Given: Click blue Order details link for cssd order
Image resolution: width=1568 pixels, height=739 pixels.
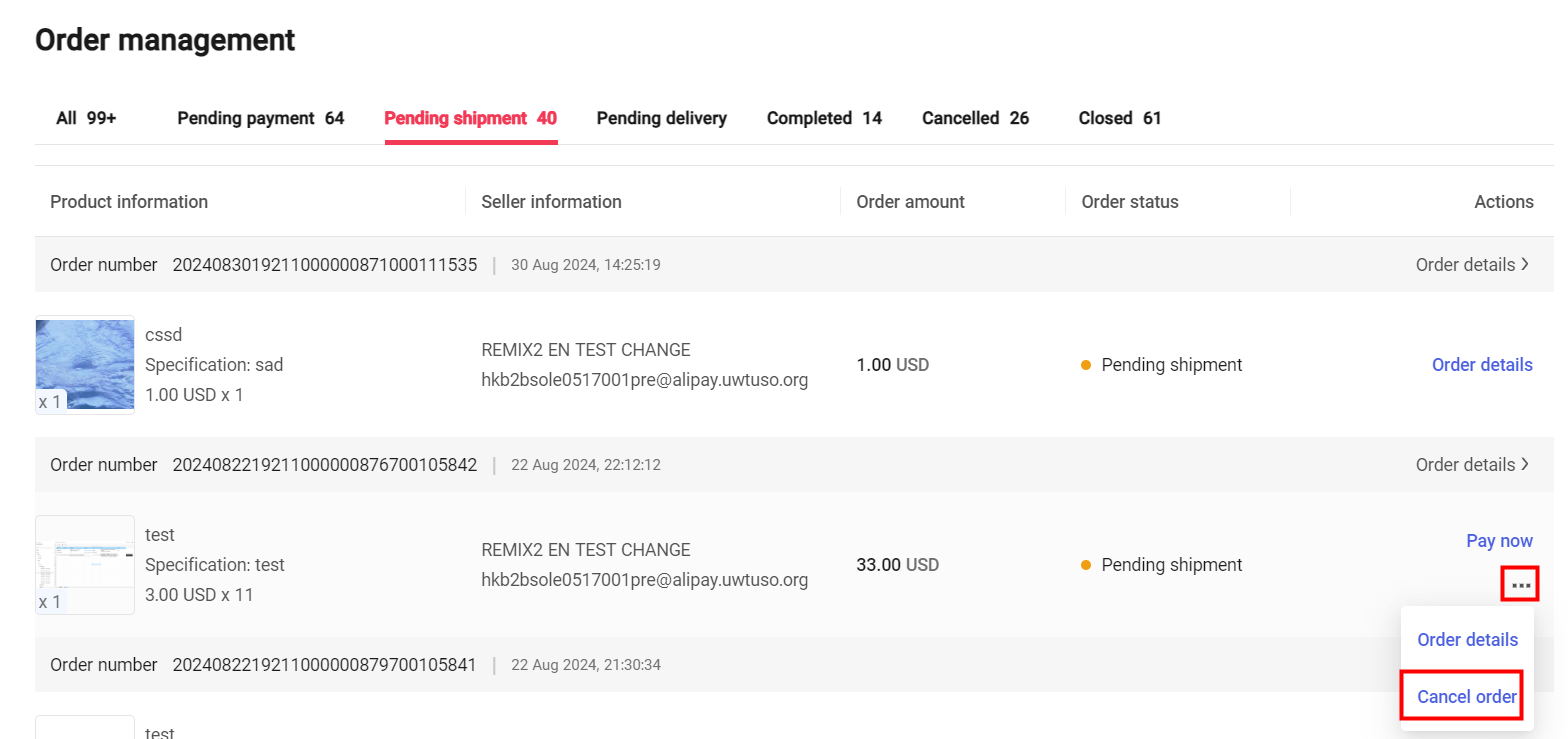Looking at the screenshot, I should point(1481,365).
